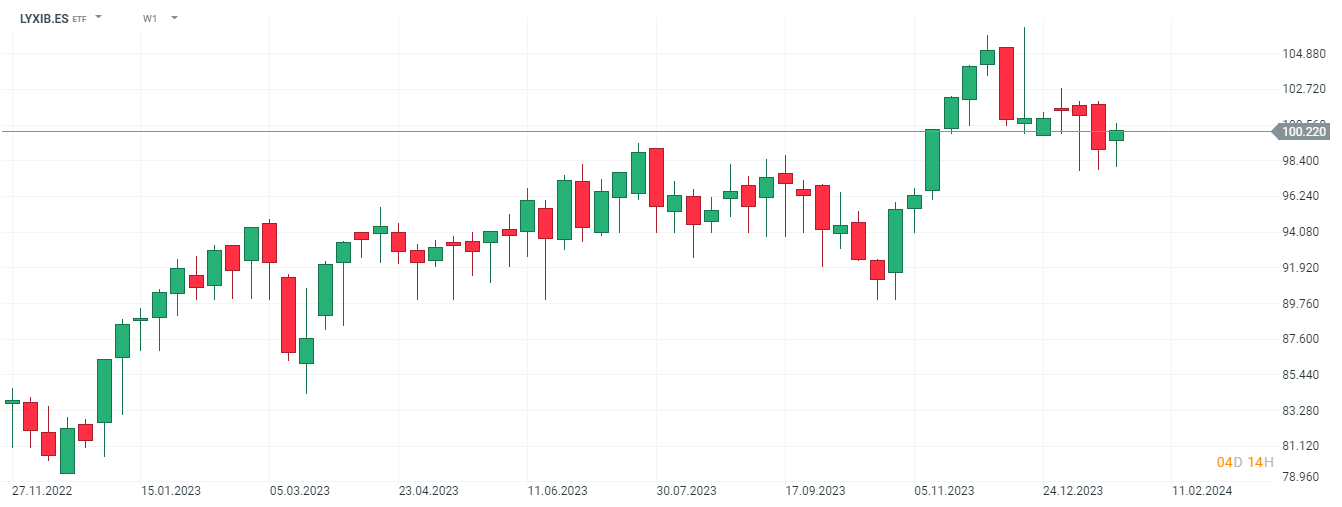The width and height of the screenshot is (1342, 507).
Task: Click the 94.080 price axis label
Action: pos(1303,232)
